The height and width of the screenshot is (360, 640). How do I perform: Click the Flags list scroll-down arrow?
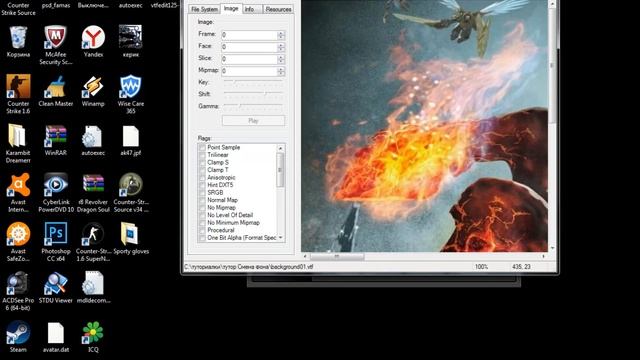[x=280, y=238]
